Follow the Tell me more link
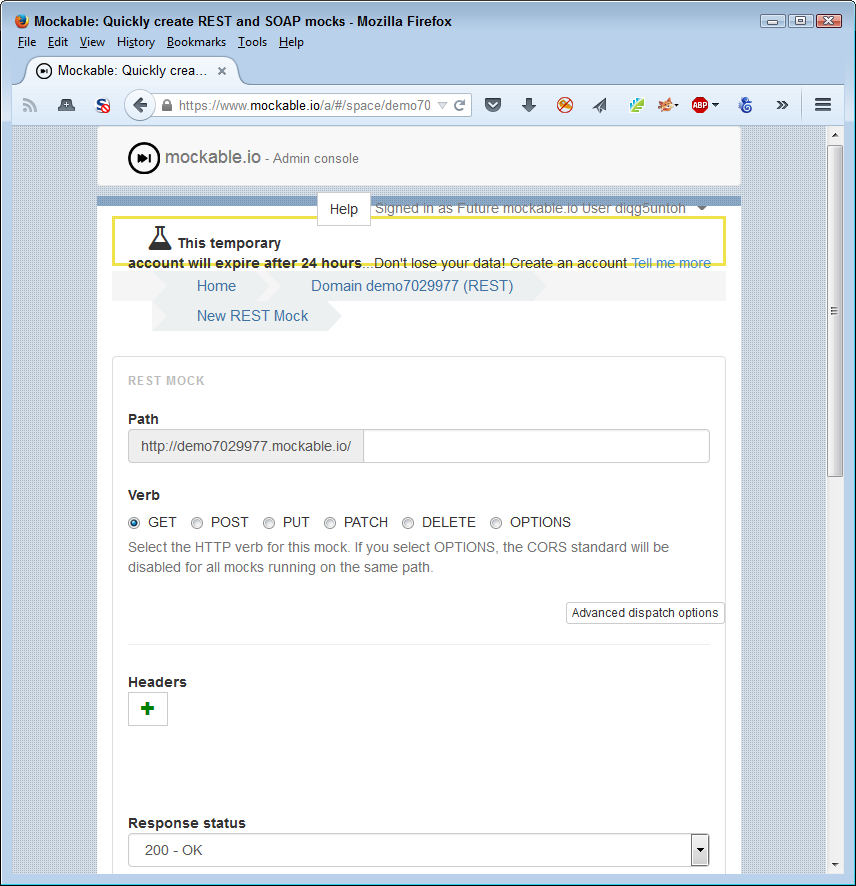The width and height of the screenshot is (856, 886). coord(671,263)
